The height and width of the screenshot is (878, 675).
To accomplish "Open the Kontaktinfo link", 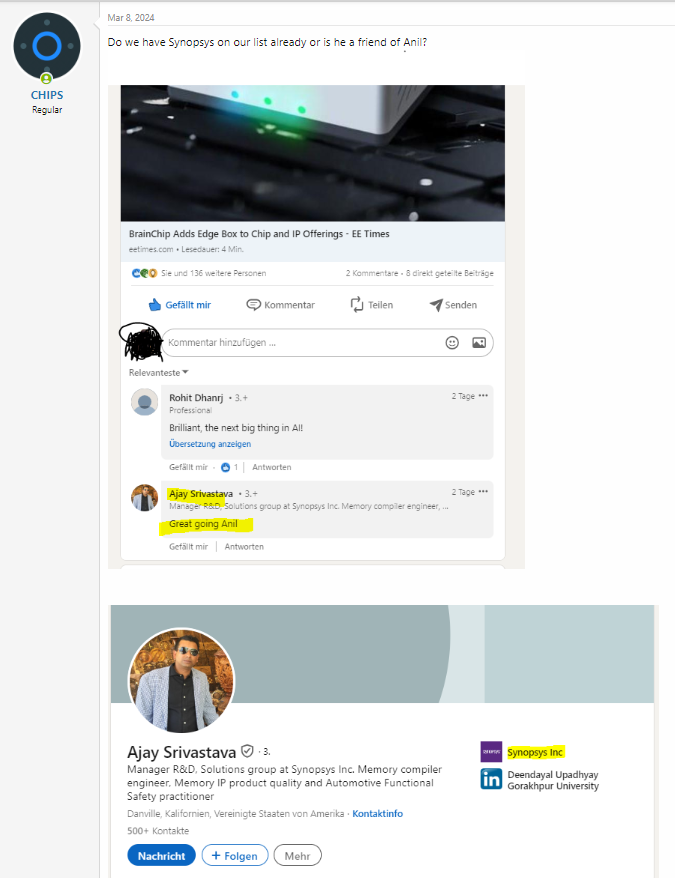I will [x=378, y=814].
